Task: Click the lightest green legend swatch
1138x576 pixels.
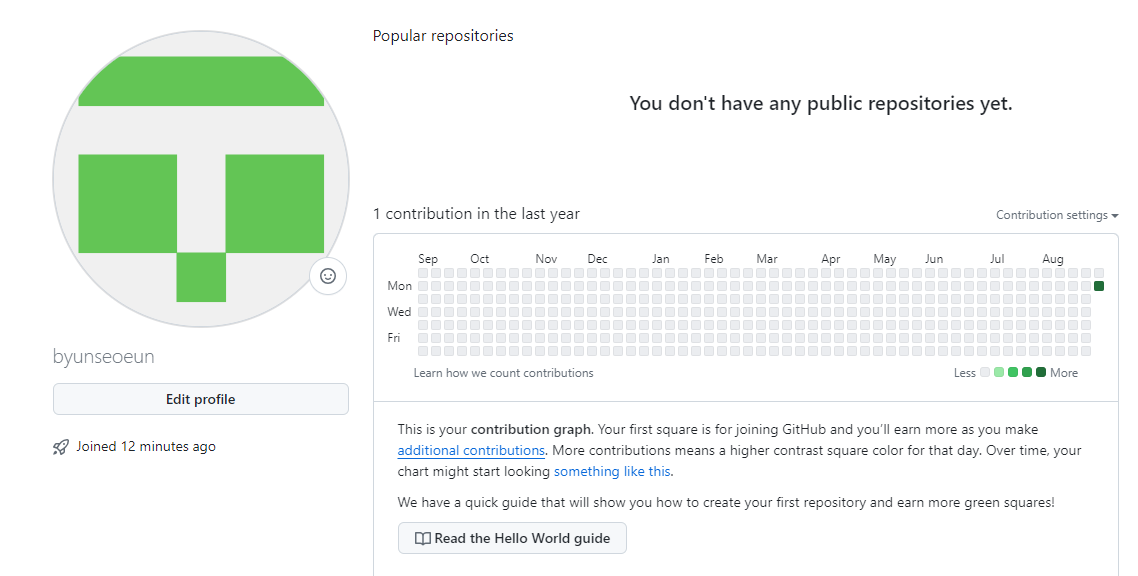Action: coord(999,373)
